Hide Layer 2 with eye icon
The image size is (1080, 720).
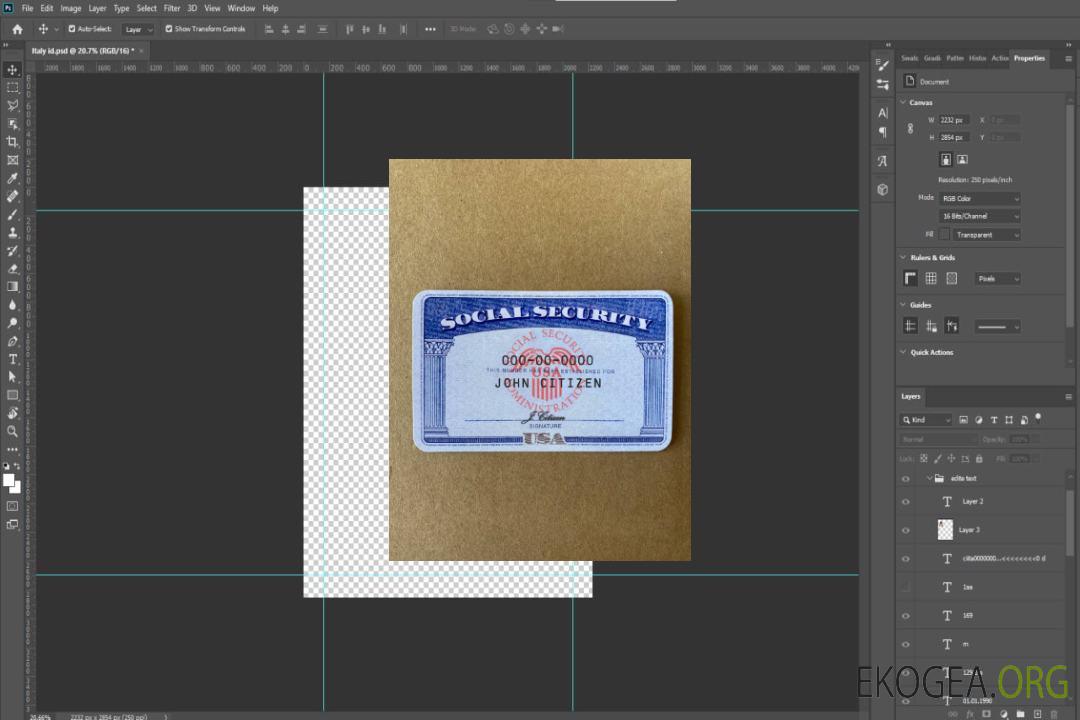[906, 502]
